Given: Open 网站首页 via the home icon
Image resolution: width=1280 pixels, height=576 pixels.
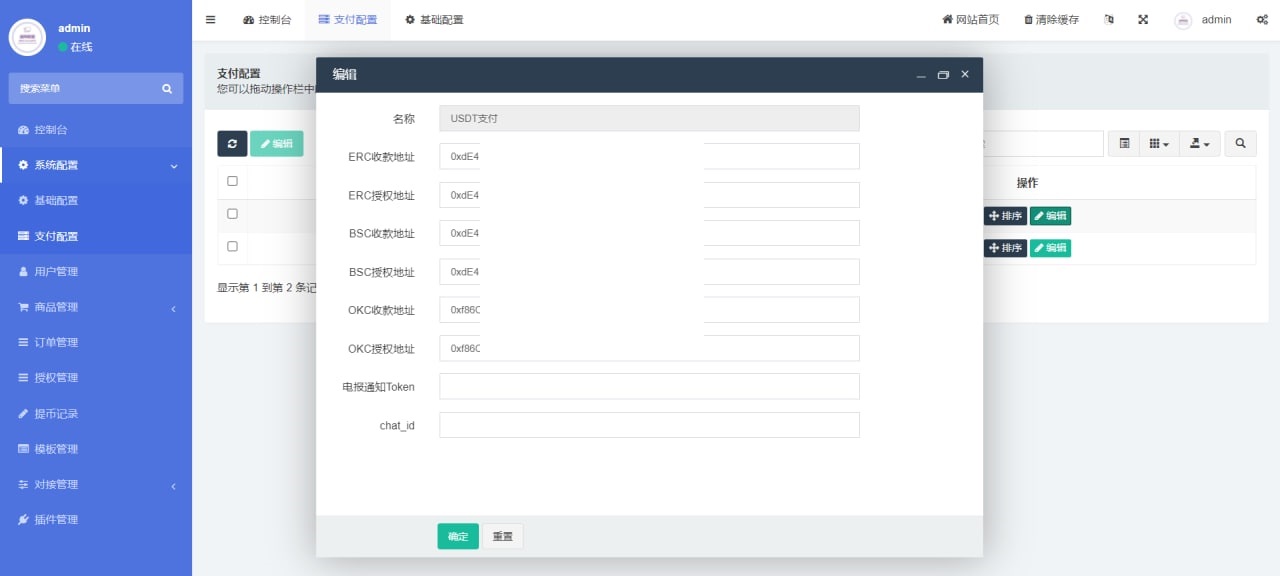Looking at the screenshot, I should [968, 19].
